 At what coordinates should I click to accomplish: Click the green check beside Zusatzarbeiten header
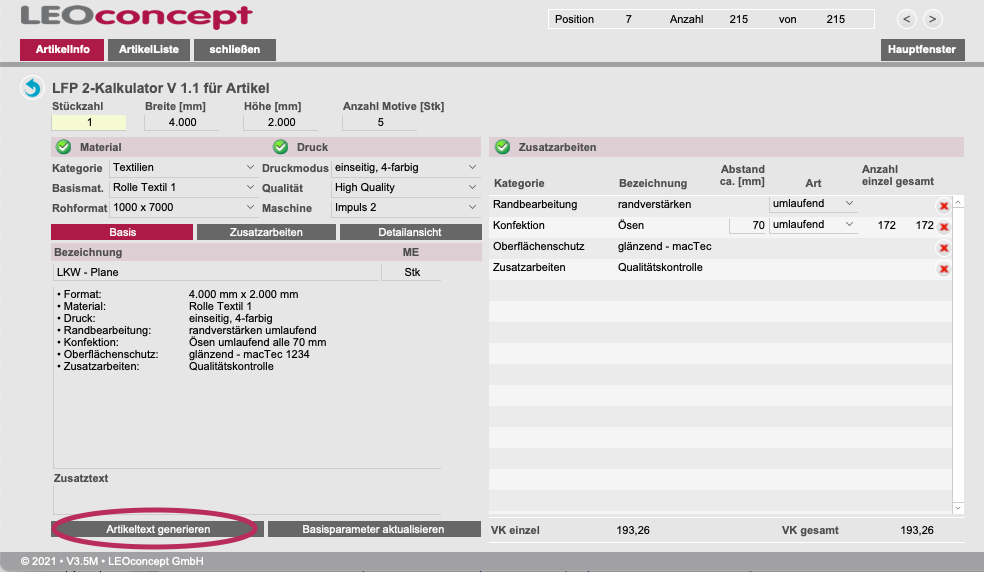click(503, 147)
